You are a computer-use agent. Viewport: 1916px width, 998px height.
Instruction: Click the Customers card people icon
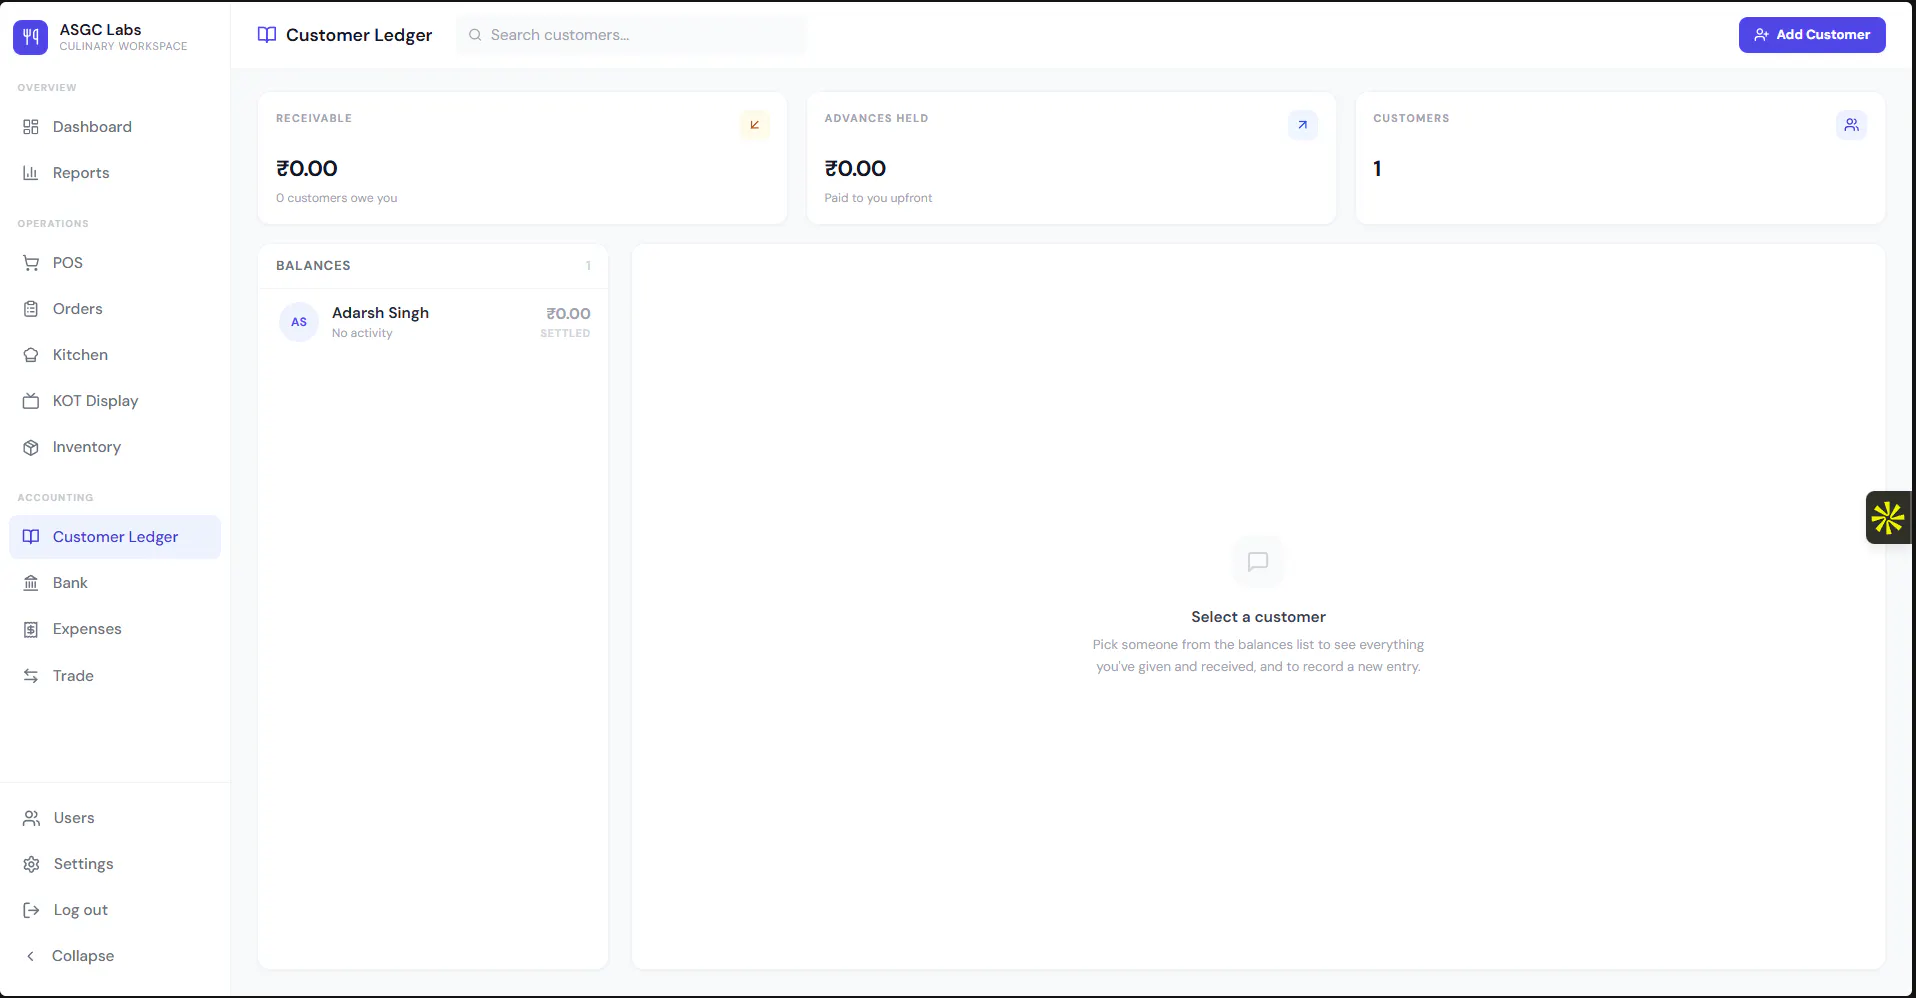(1852, 125)
